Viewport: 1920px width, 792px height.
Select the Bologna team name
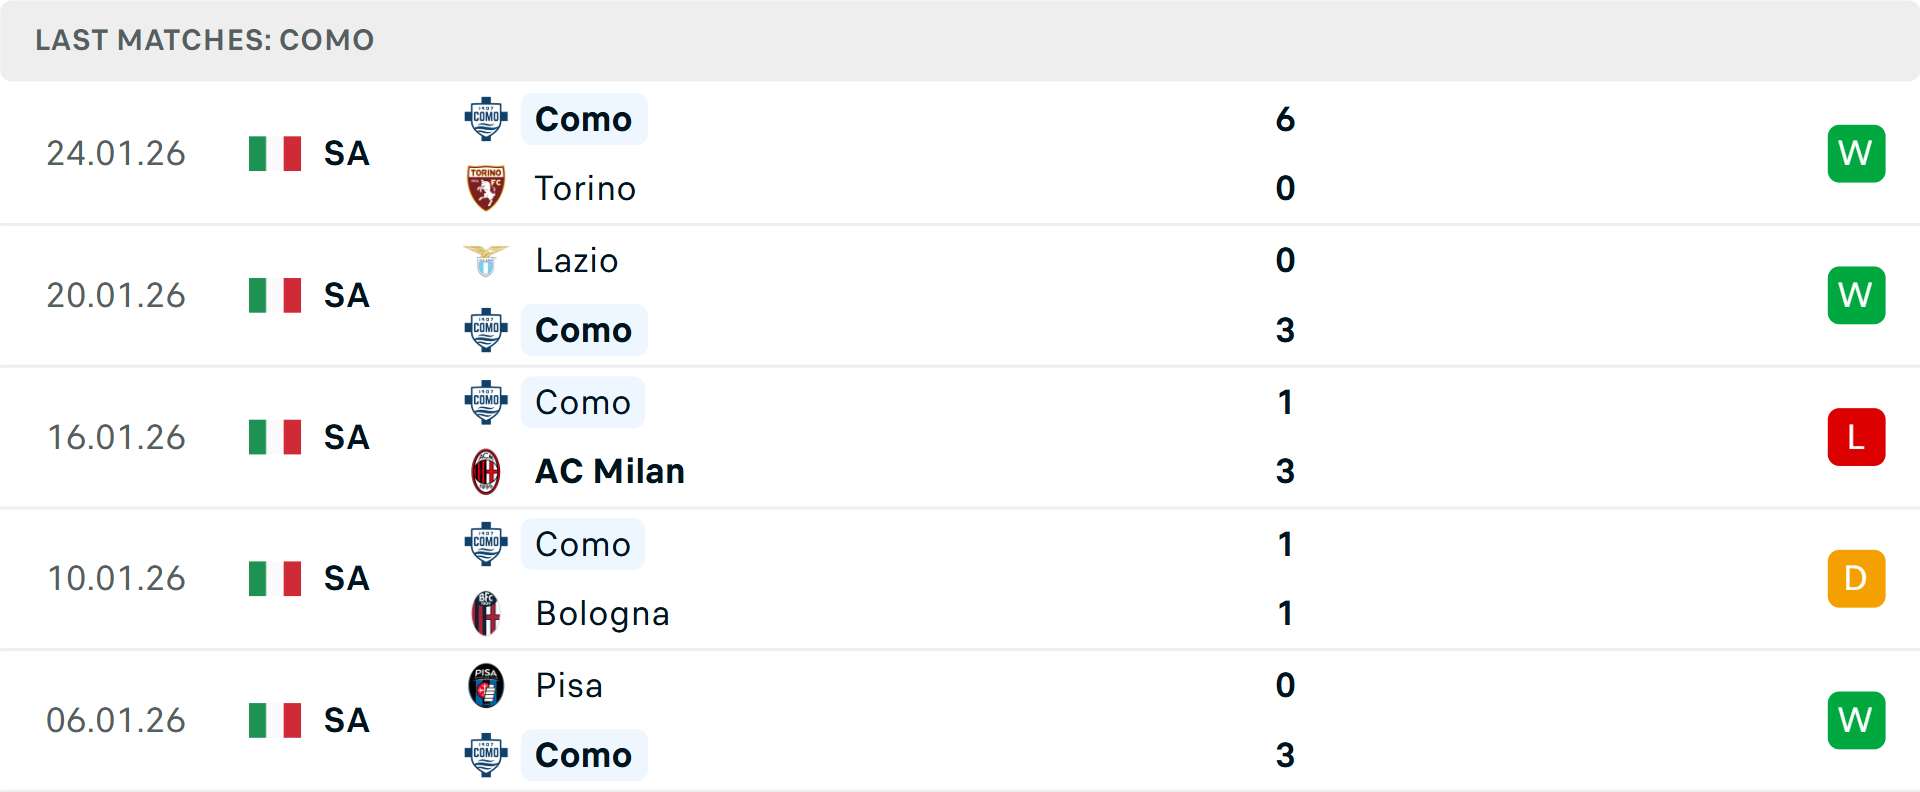602,613
